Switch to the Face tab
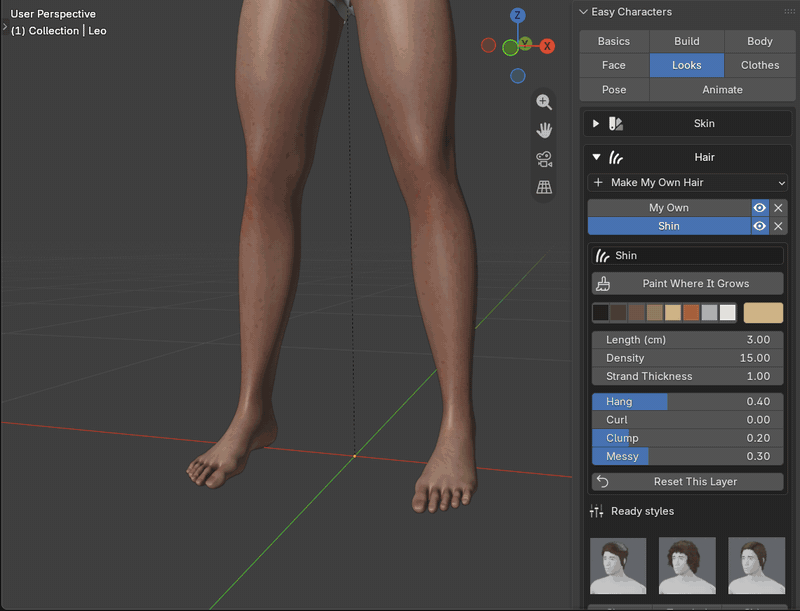The width and height of the screenshot is (800, 611). point(614,65)
